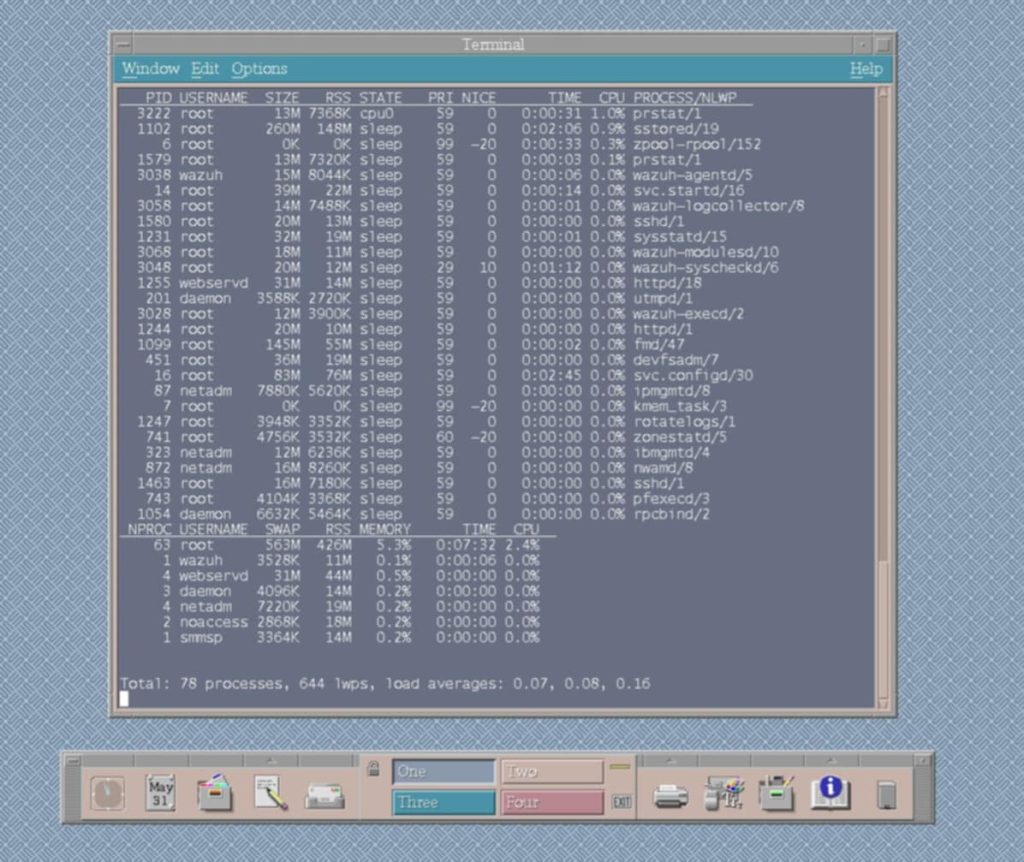Click the padlock to lock the screen
The height and width of the screenshot is (862, 1024).
click(373, 769)
